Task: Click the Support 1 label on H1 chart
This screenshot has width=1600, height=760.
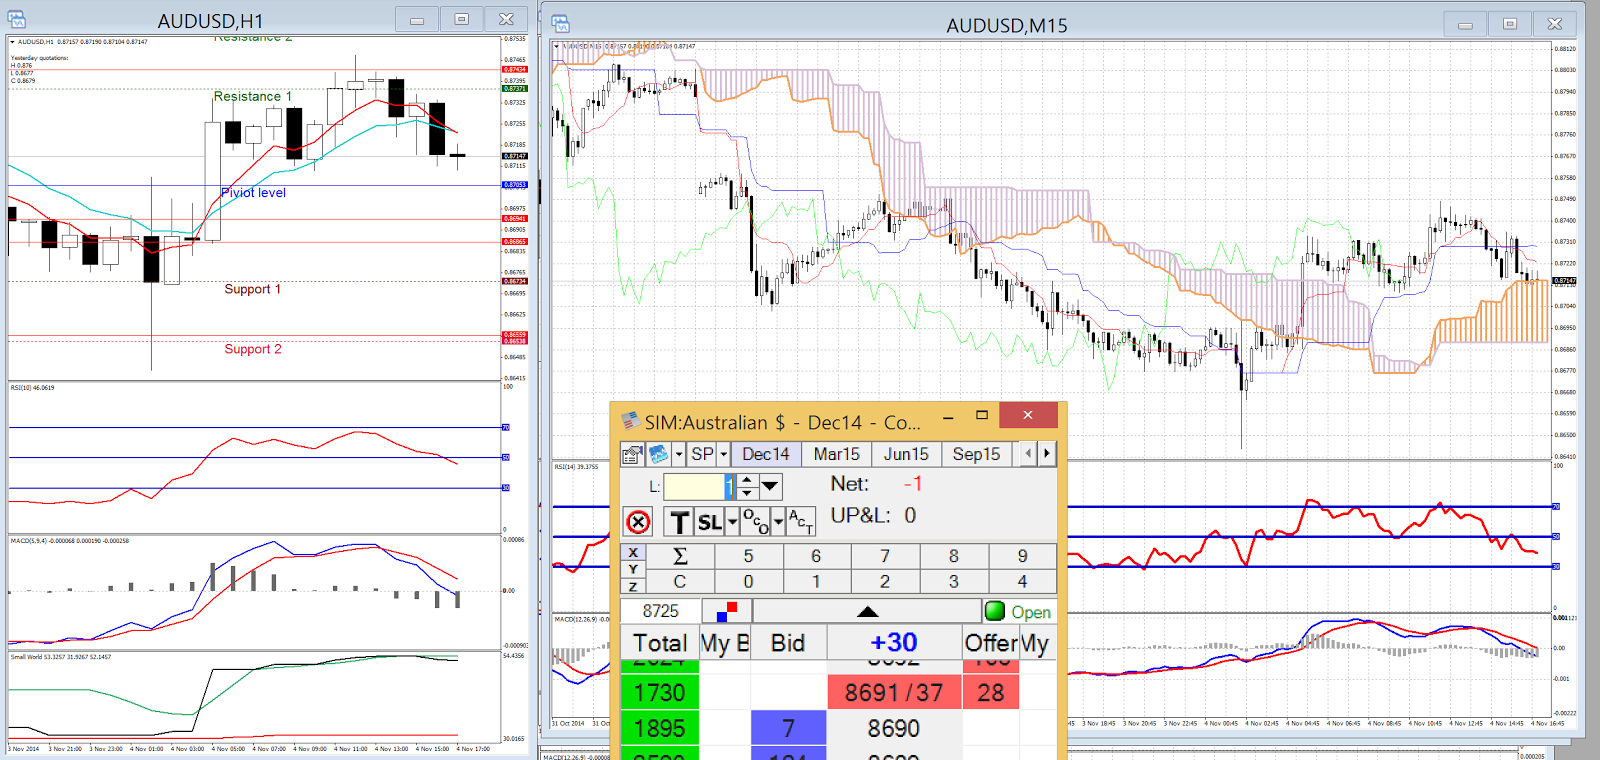Action: (x=253, y=289)
